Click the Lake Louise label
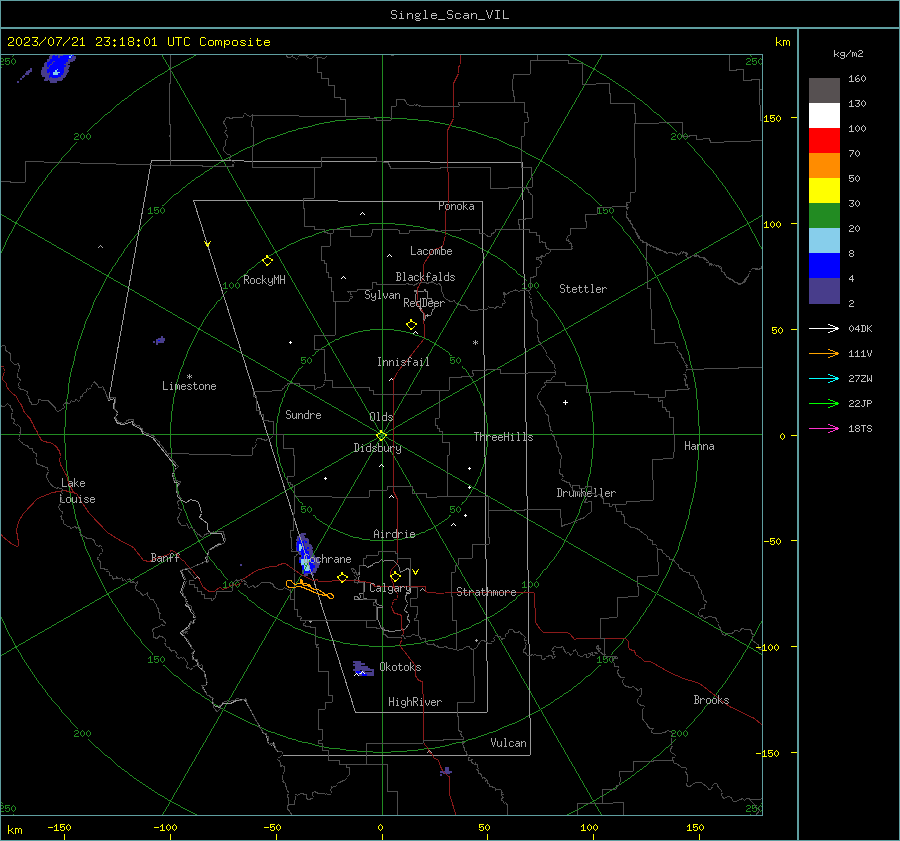900x841 pixels. [77, 491]
